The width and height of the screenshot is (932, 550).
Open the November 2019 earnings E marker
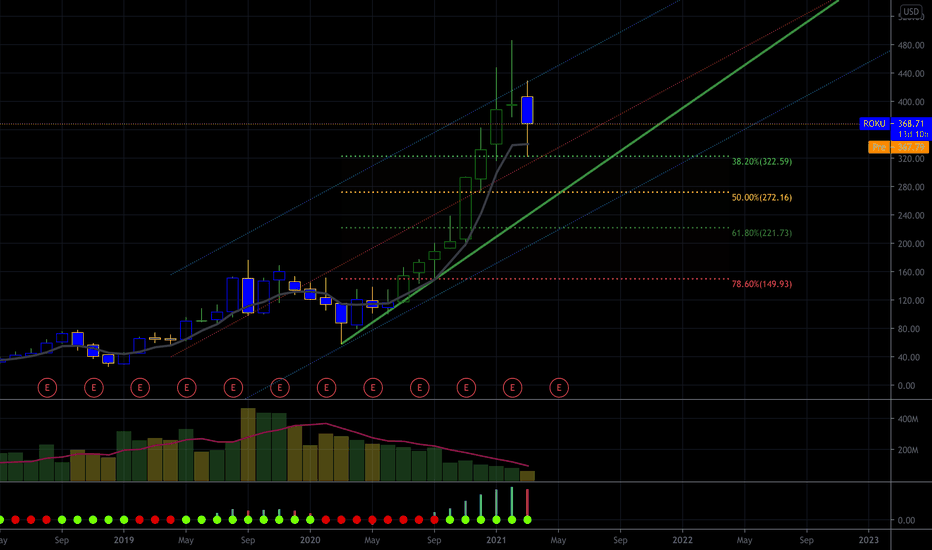point(280,388)
